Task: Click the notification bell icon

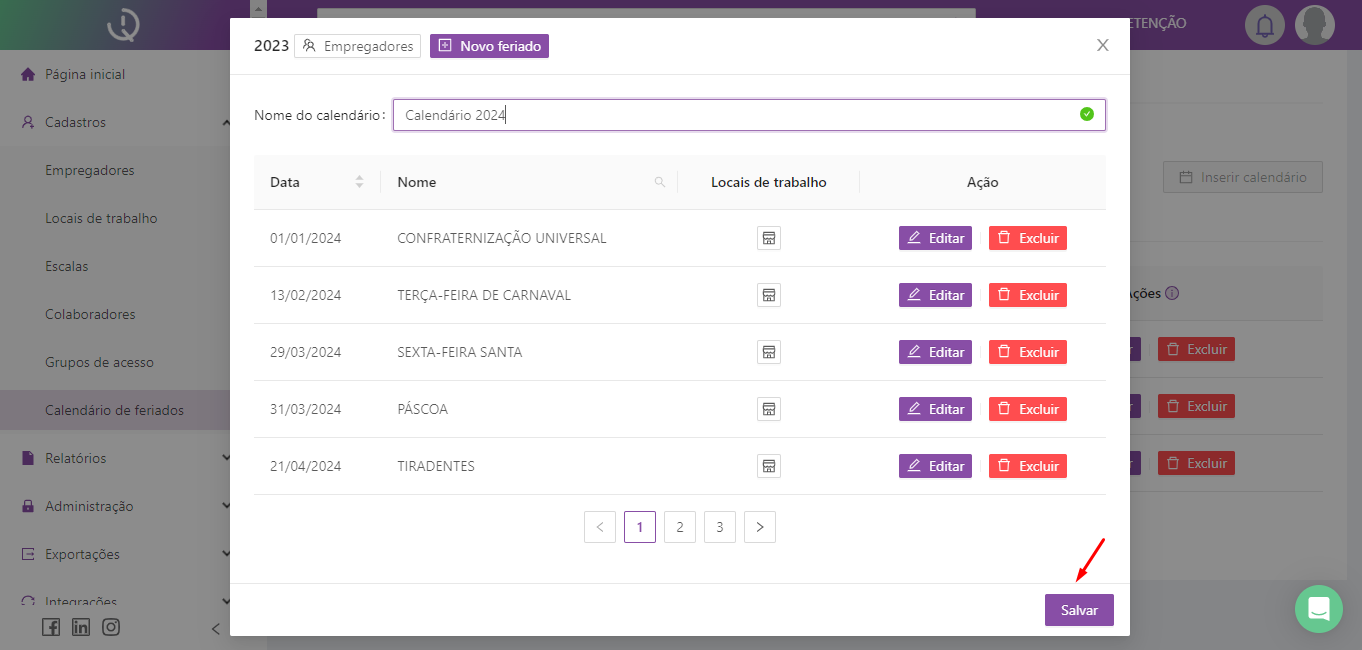Action: pyautogui.click(x=1265, y=25)
